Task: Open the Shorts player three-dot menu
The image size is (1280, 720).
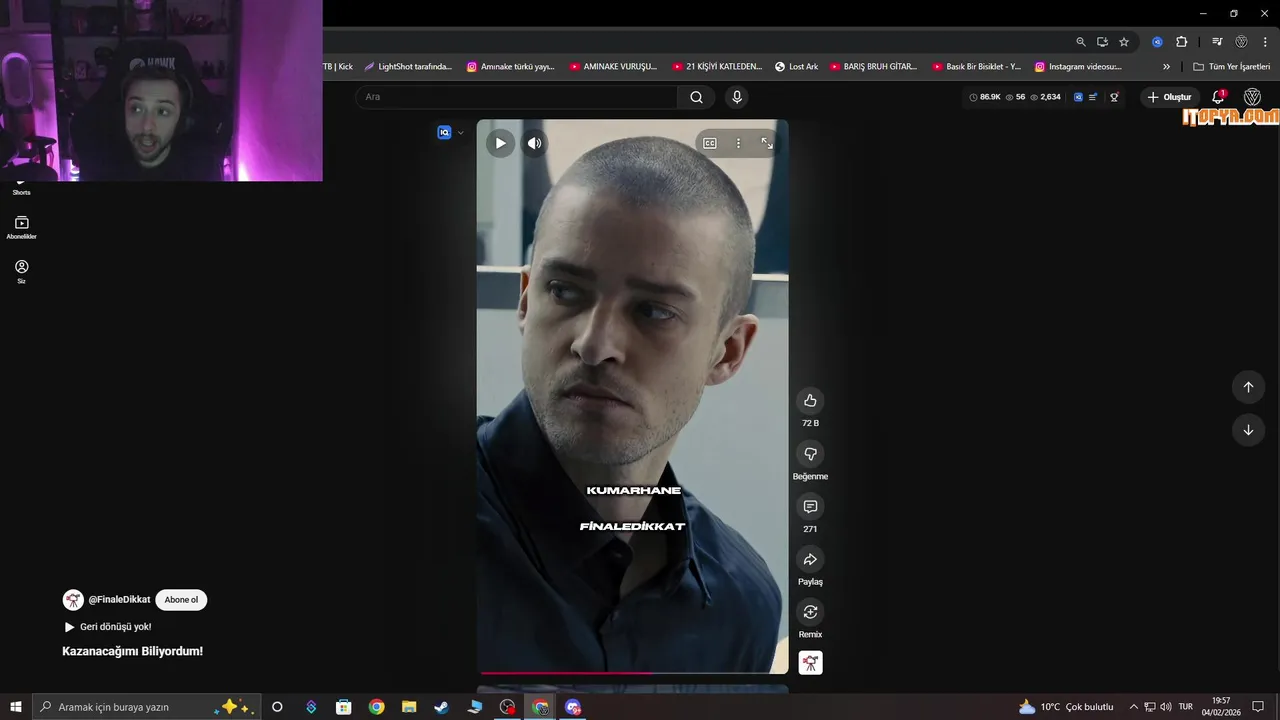Action: [x=739, y=143]
